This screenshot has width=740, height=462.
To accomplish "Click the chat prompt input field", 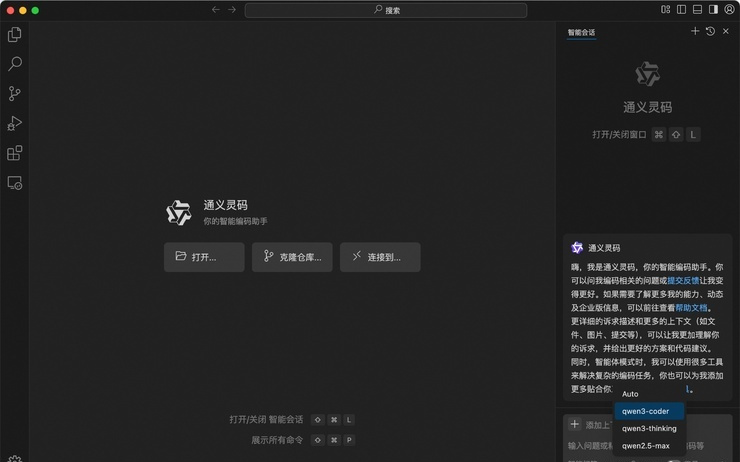I will click(x=648, y=445).
